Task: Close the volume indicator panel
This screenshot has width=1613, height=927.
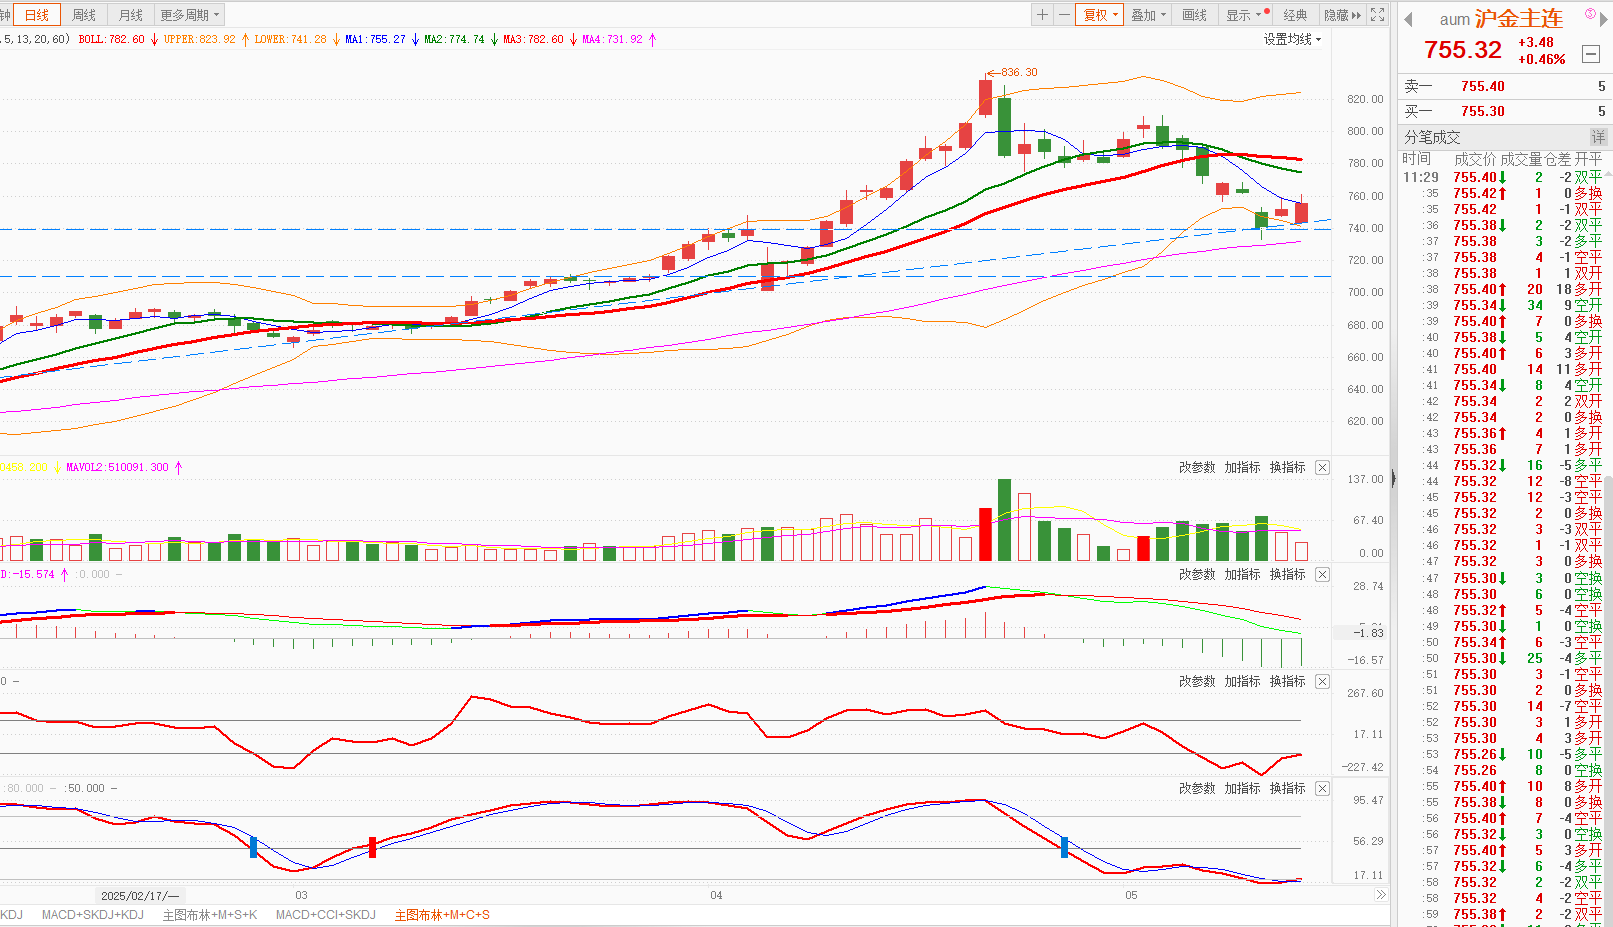Action: tap(1322, 467)
